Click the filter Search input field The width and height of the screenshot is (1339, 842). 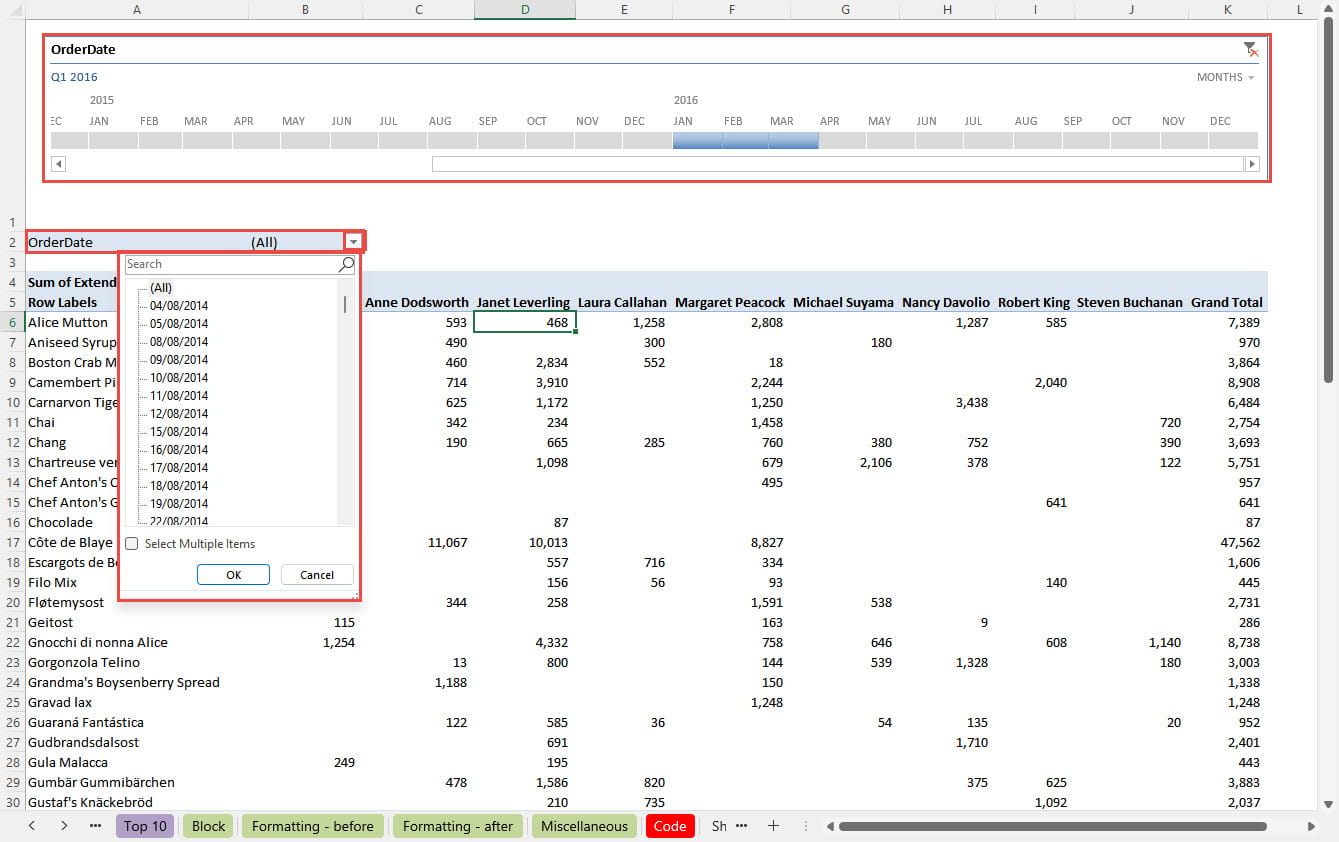tap(230, 265)
